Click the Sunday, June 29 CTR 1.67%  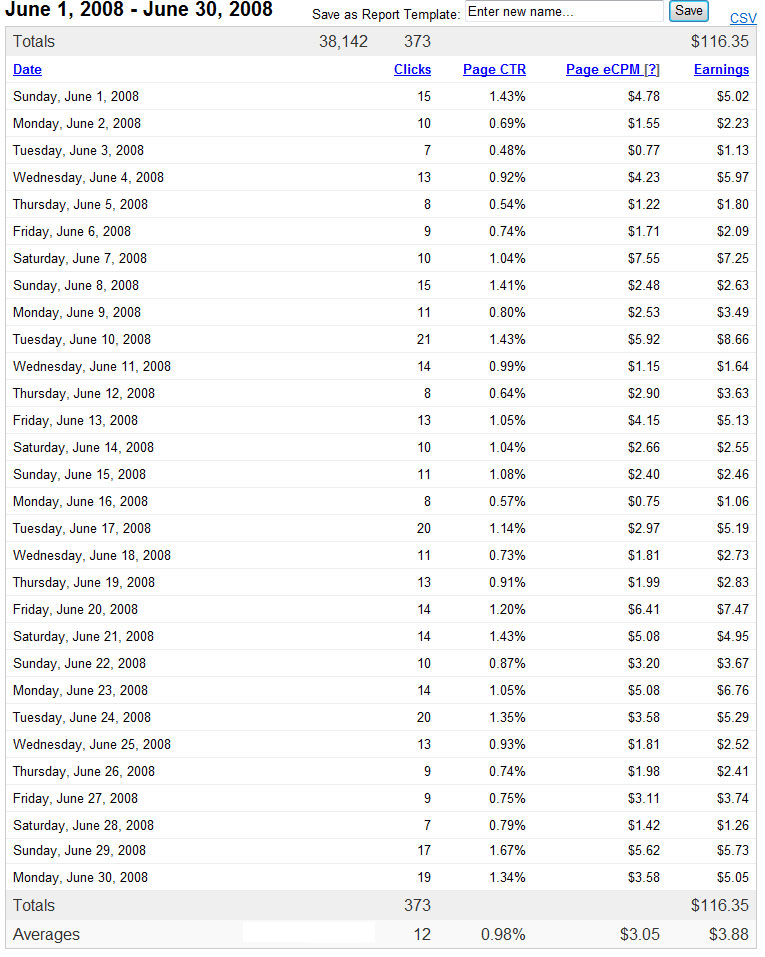click(507, 851)
